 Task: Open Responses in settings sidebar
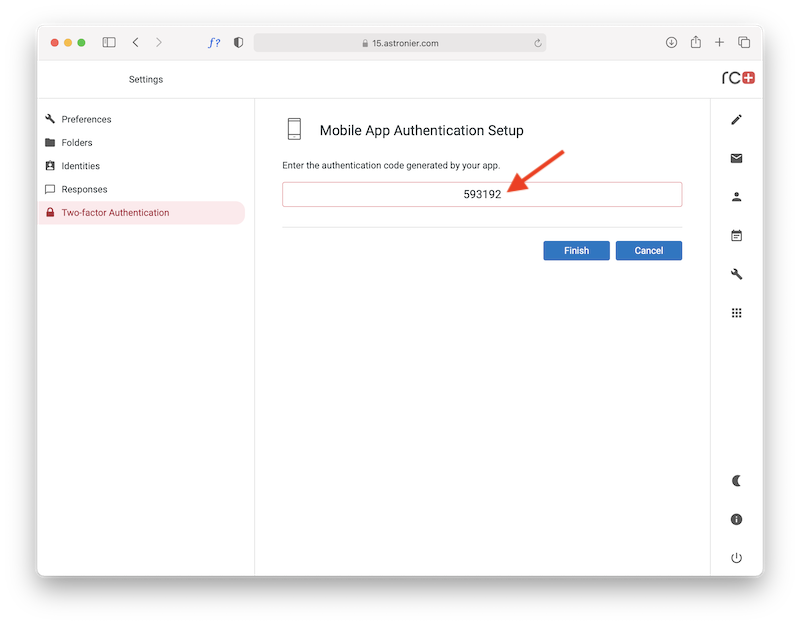142,189
